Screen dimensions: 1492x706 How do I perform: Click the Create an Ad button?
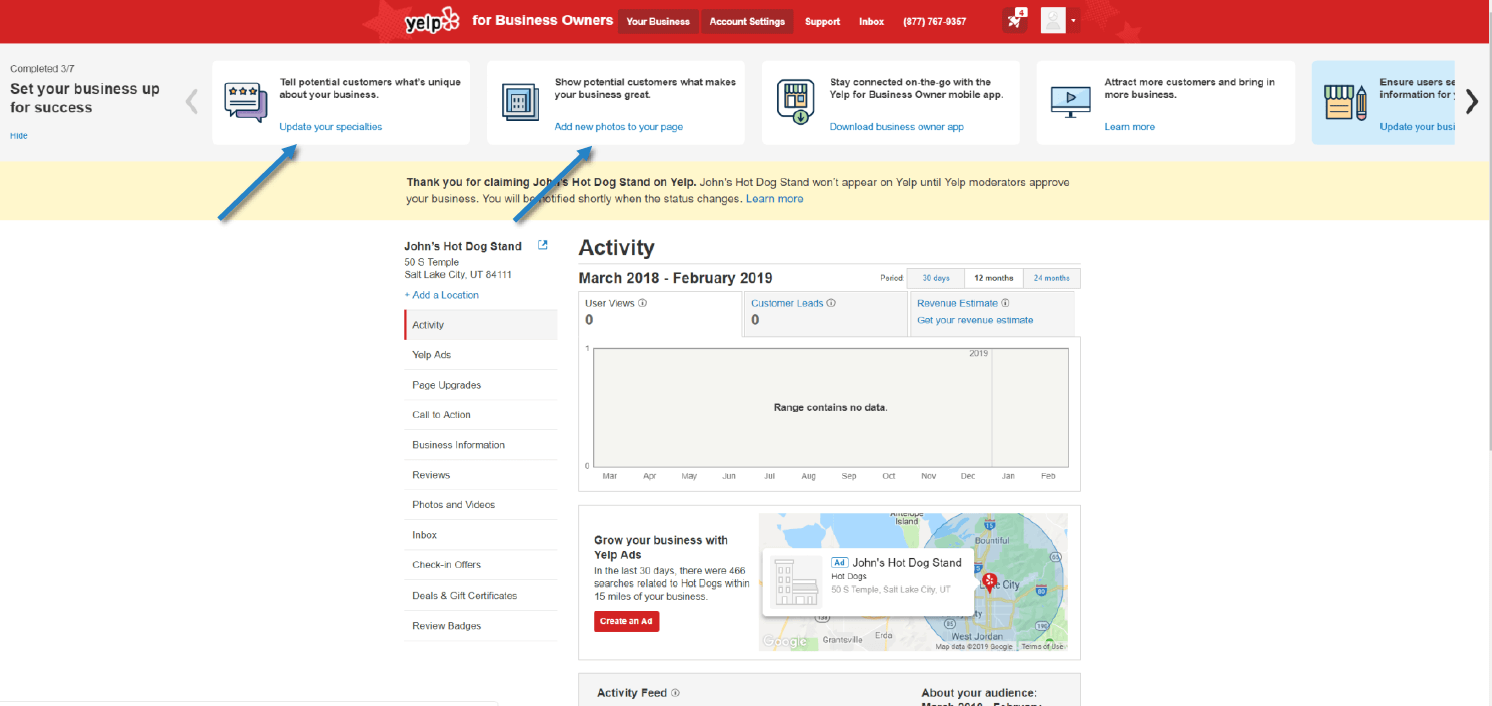627,621
